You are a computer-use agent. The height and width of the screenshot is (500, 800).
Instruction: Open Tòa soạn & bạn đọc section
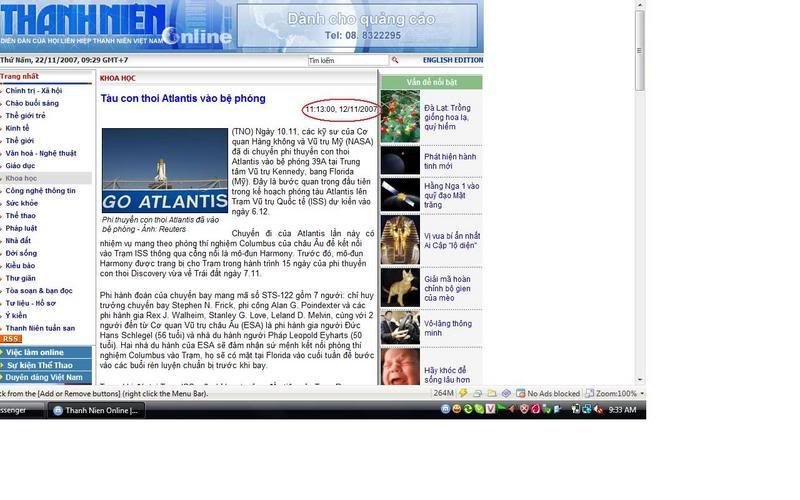(x=39, y=291)
